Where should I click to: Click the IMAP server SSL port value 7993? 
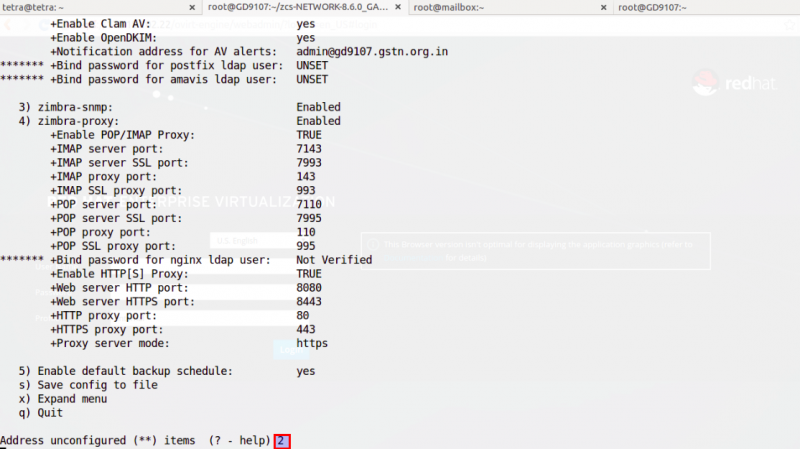point(309,162)
